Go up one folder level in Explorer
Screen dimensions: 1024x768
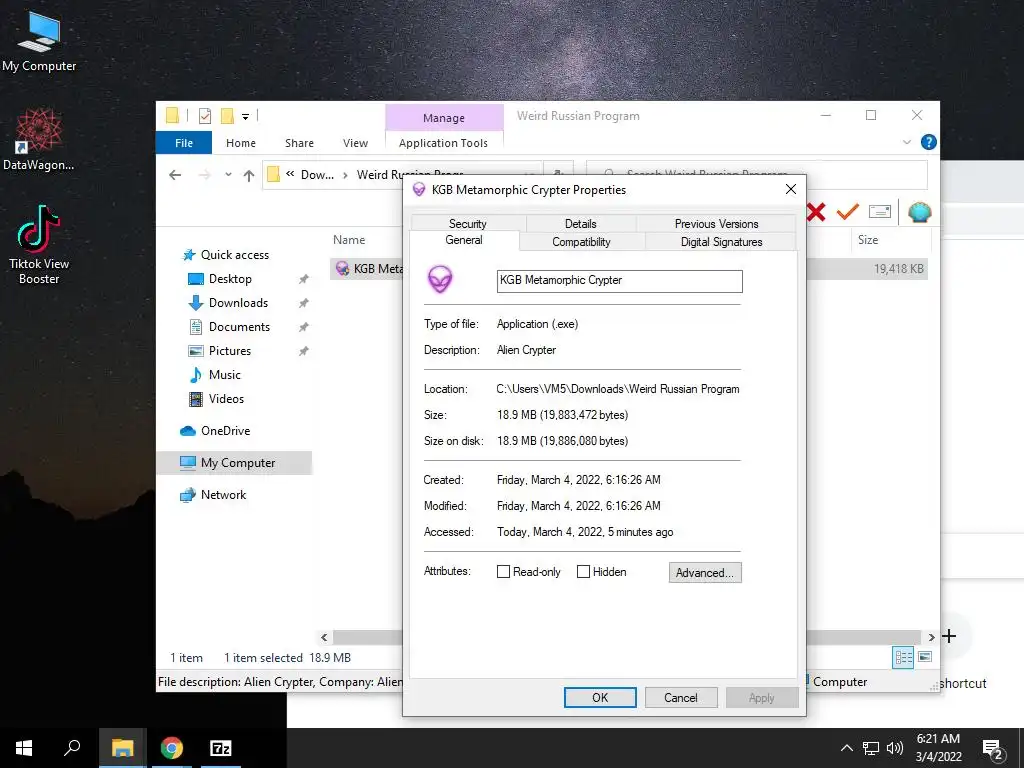point(248,175)
